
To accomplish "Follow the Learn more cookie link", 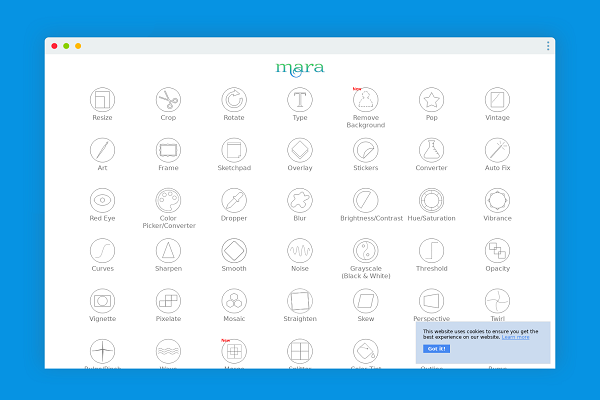I will 515,337.
